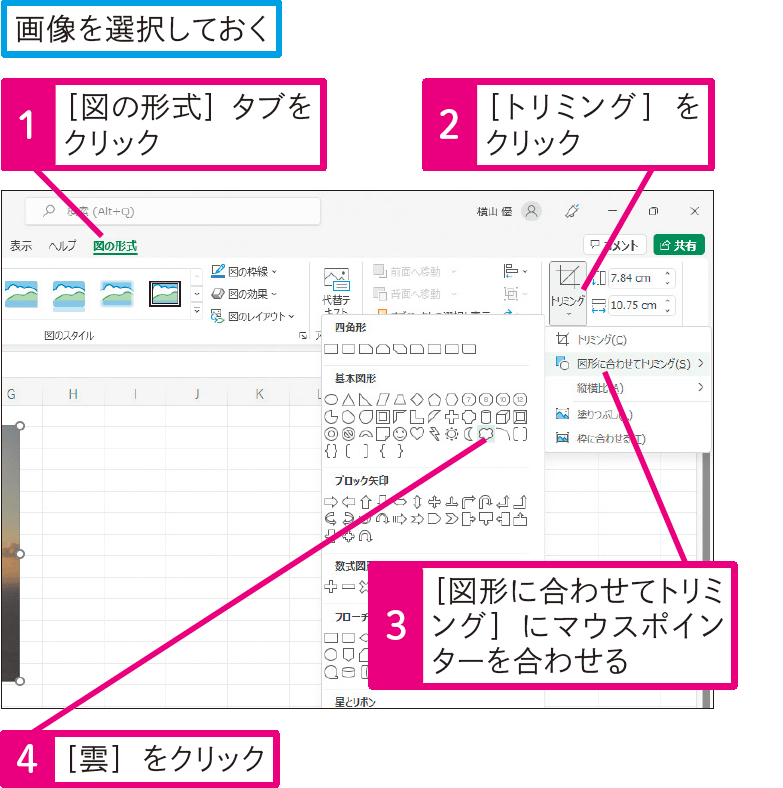
Task: Pick the Smiley Face shape
Action: [x=400, y=433]
